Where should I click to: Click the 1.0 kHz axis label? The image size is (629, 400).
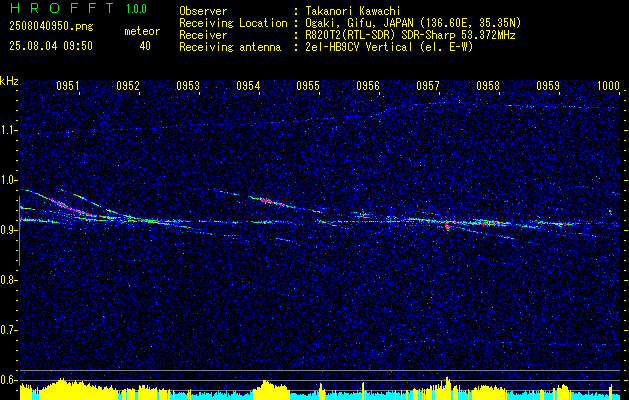(x=8, y=180)
